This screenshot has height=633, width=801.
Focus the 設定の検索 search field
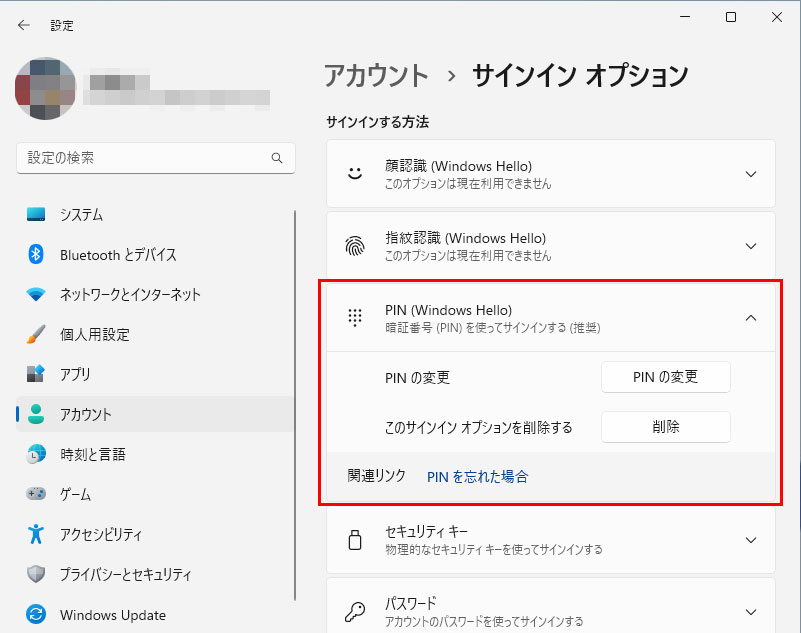click(156, 158)
